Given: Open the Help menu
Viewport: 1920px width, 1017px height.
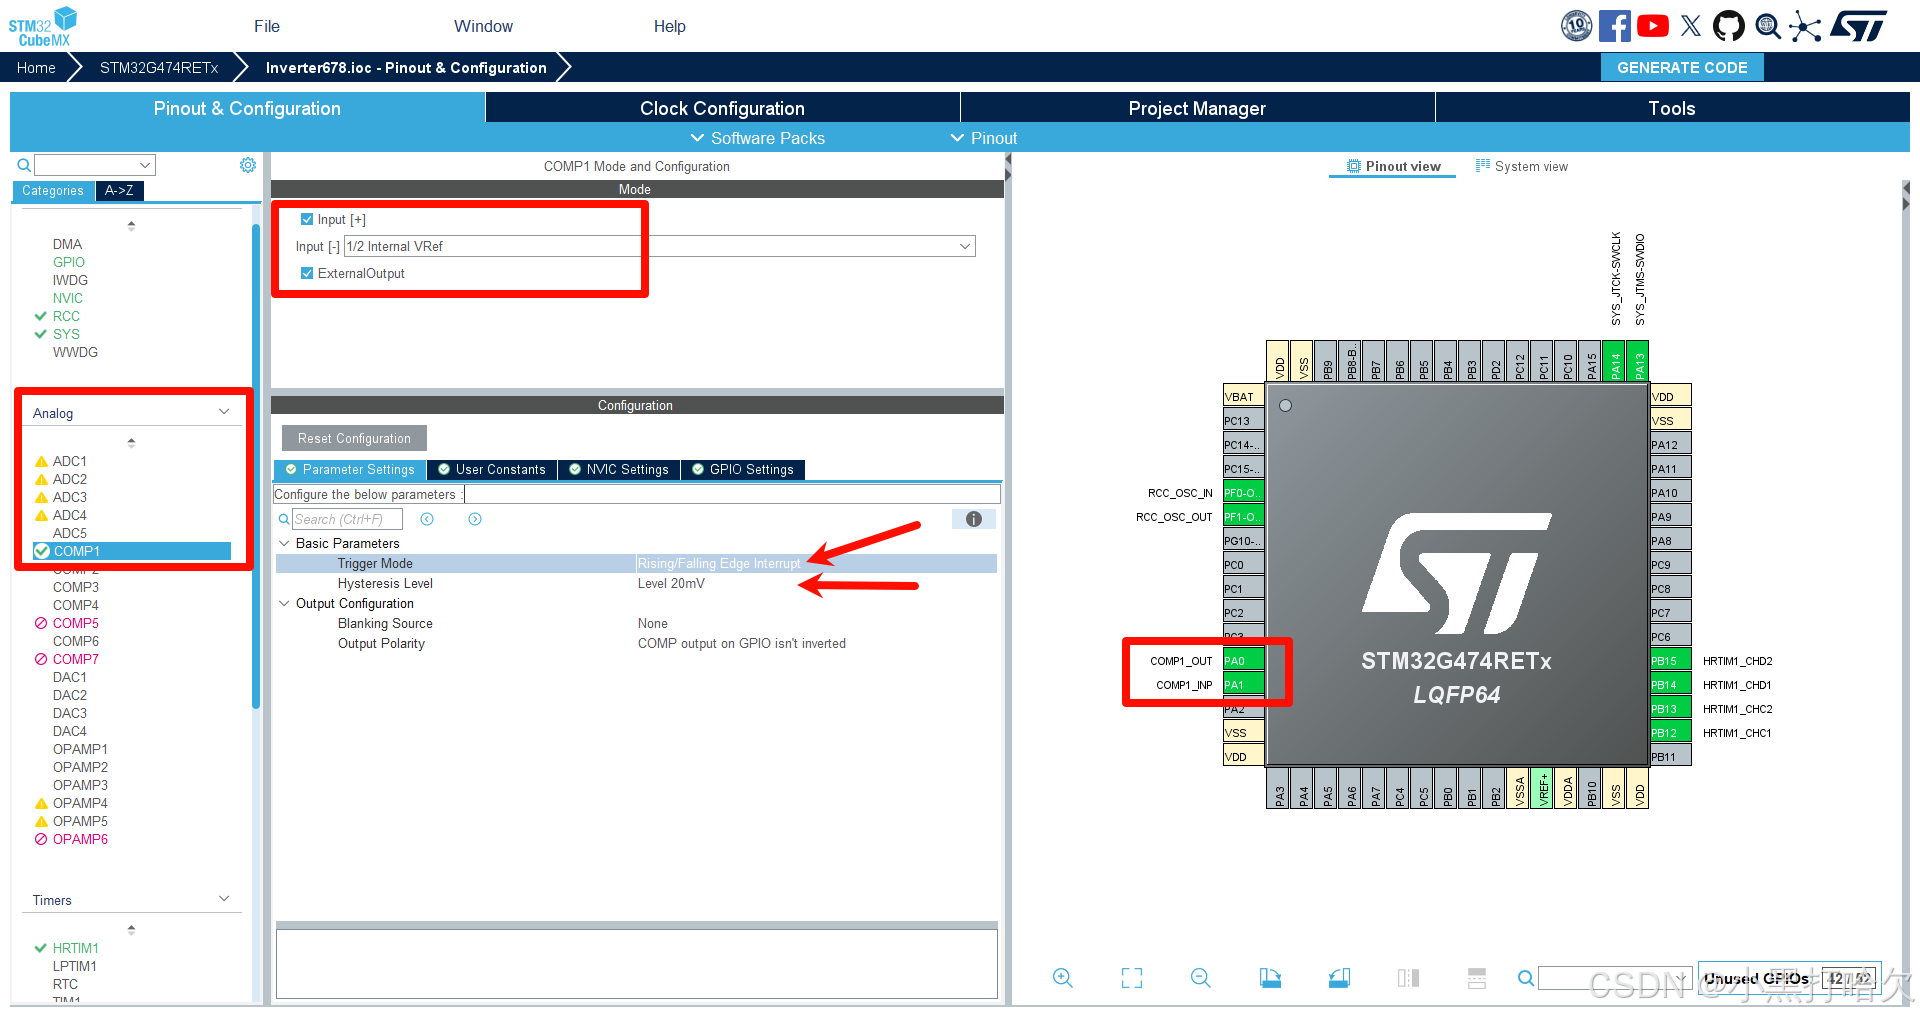Looking at the screenshot, I should tap(670, 26).
